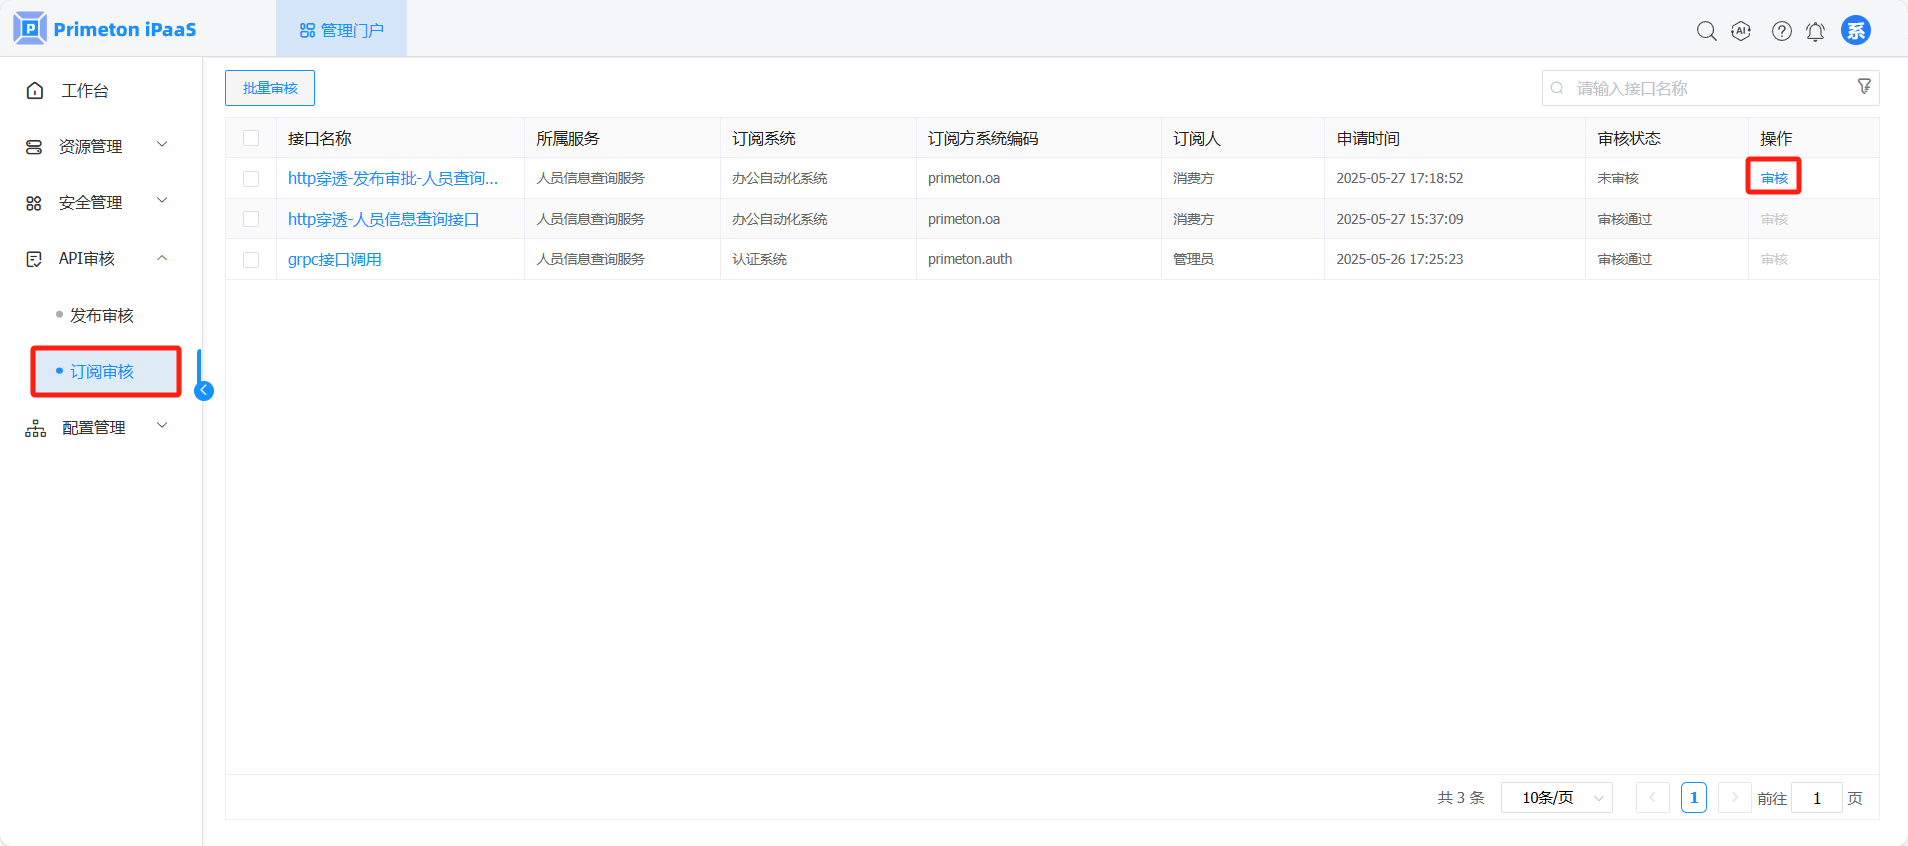Viewport: 1908px width, 846px height.
Task: Click the Primeton iPaaS logo
Action: click(x=105, y=29)
